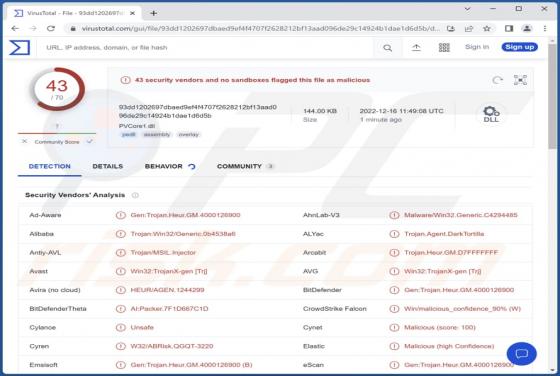Viewport: 560px width, 376px height.
Task: Click the install app icon in address bar
Action: pyautogui.click(x=451, y=29)
